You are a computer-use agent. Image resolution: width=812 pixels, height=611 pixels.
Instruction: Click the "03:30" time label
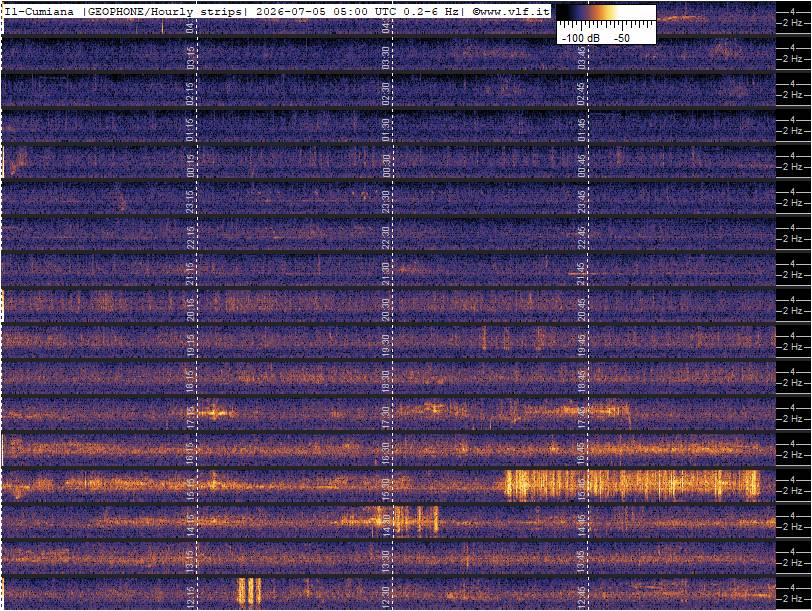coord(385,57)
